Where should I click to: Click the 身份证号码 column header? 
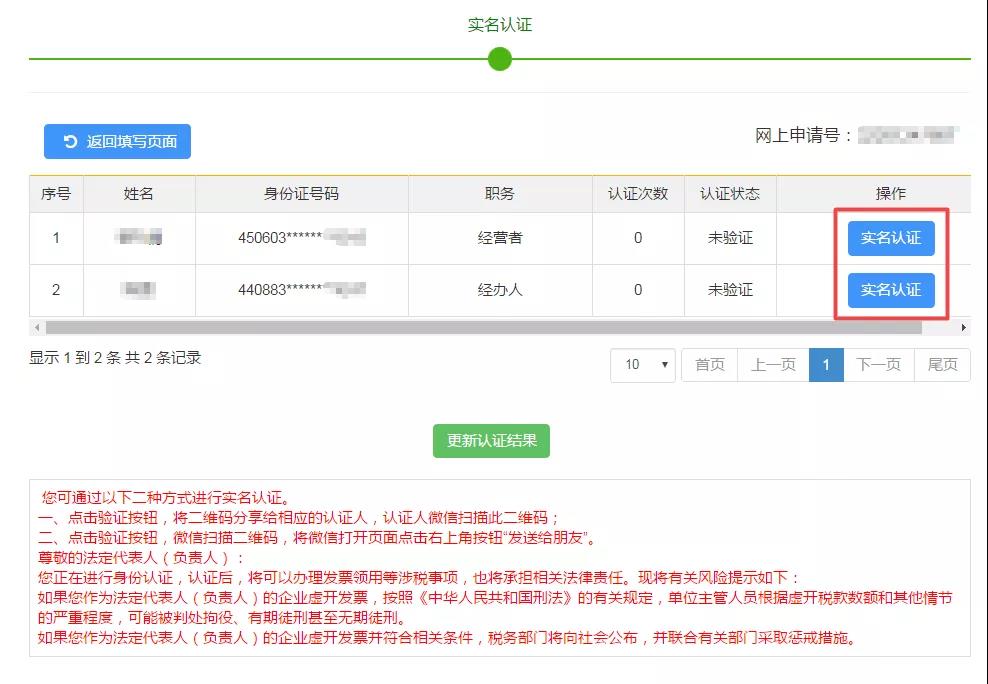(x=301, y=194)
